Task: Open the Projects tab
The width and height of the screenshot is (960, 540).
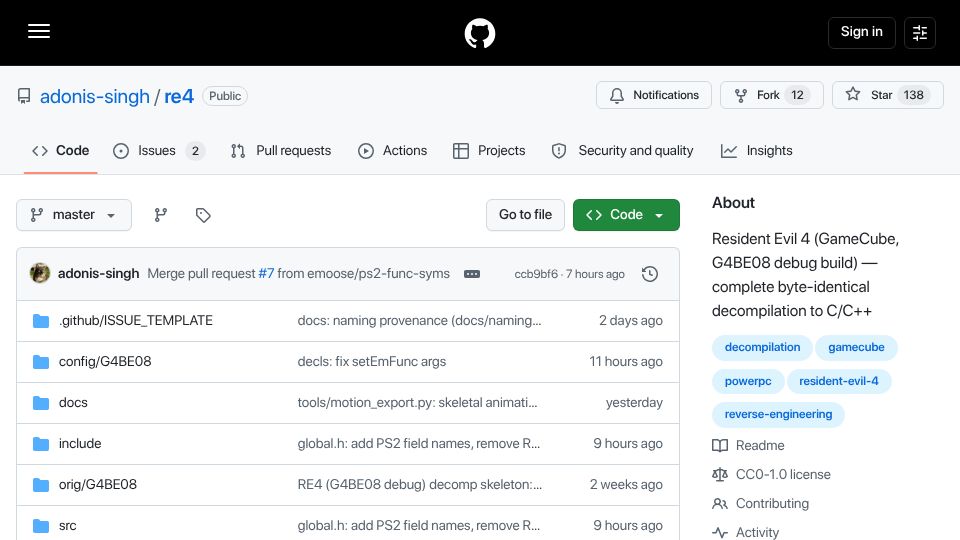Action: coord(489,151)
